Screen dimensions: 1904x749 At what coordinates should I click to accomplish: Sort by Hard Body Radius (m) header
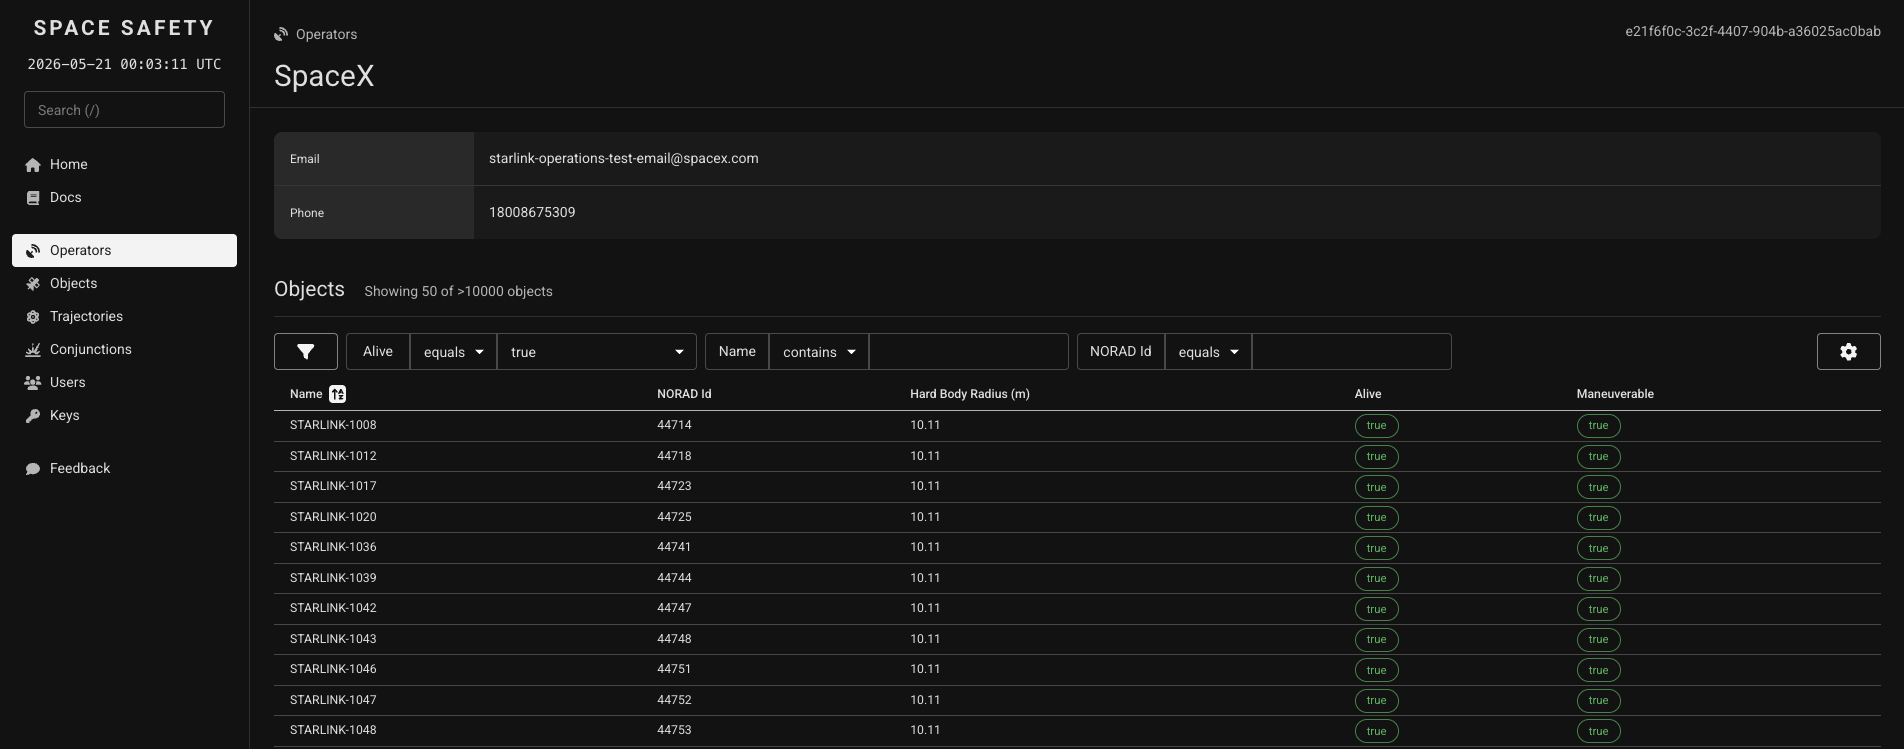click(x=970, y=394)
